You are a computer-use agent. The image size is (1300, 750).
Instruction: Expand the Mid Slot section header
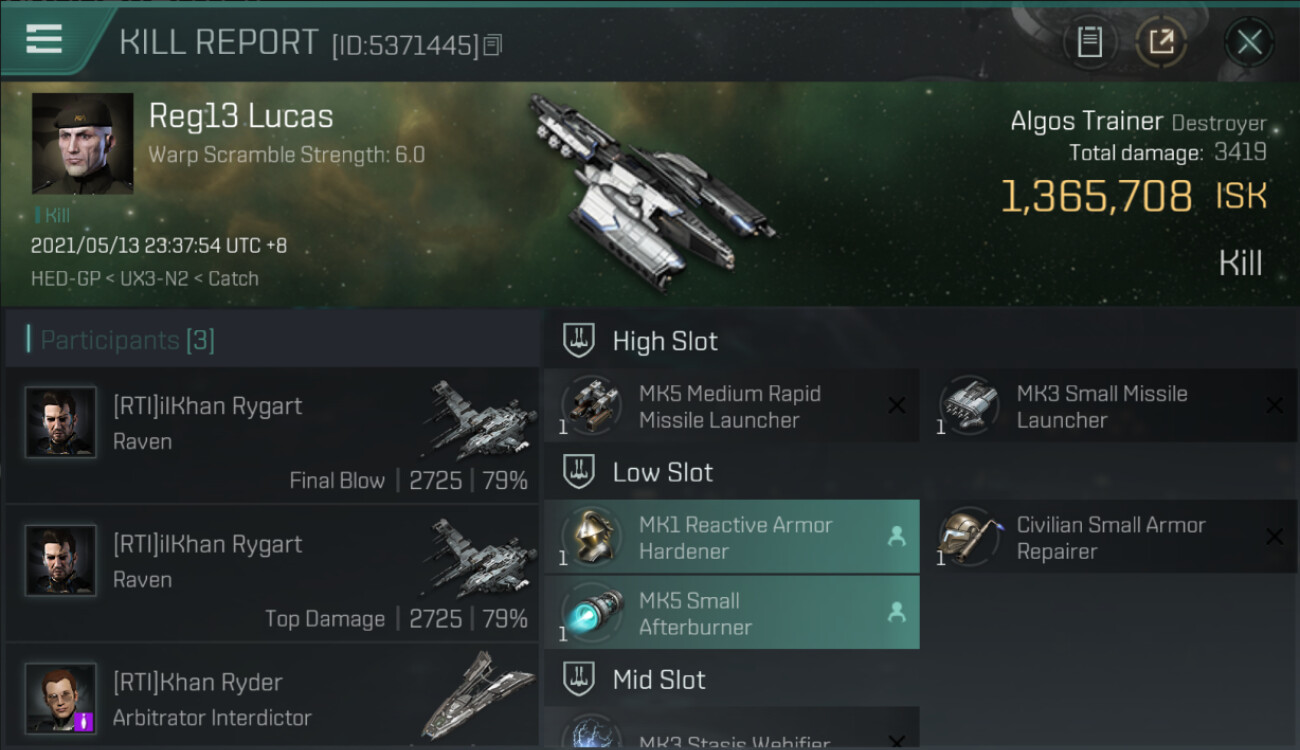coord(920,680)
